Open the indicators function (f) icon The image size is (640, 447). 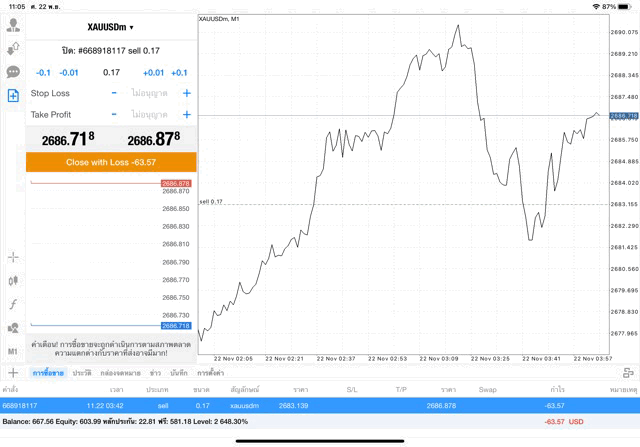(x=13, y=304)
